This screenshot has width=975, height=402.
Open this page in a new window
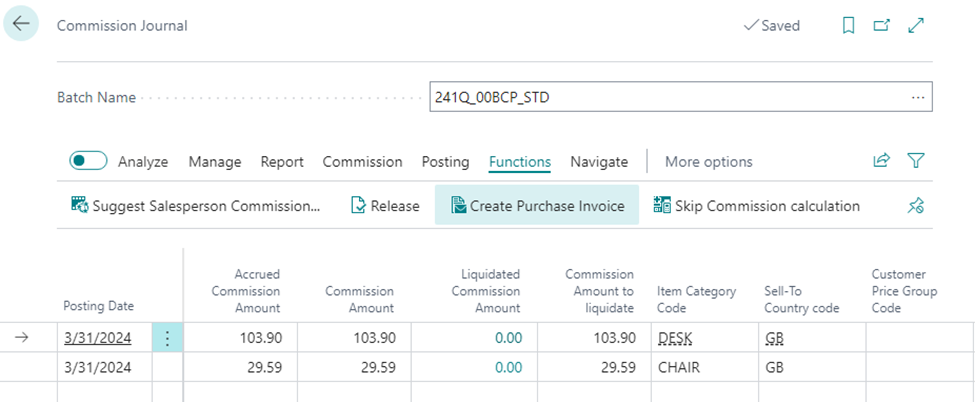pyautogui.click(x=882, y=26)
